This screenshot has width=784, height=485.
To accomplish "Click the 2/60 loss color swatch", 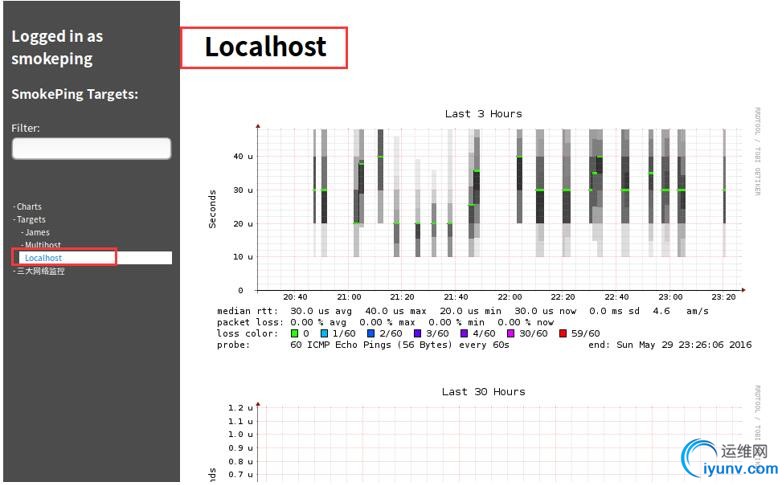I will 371,334.
